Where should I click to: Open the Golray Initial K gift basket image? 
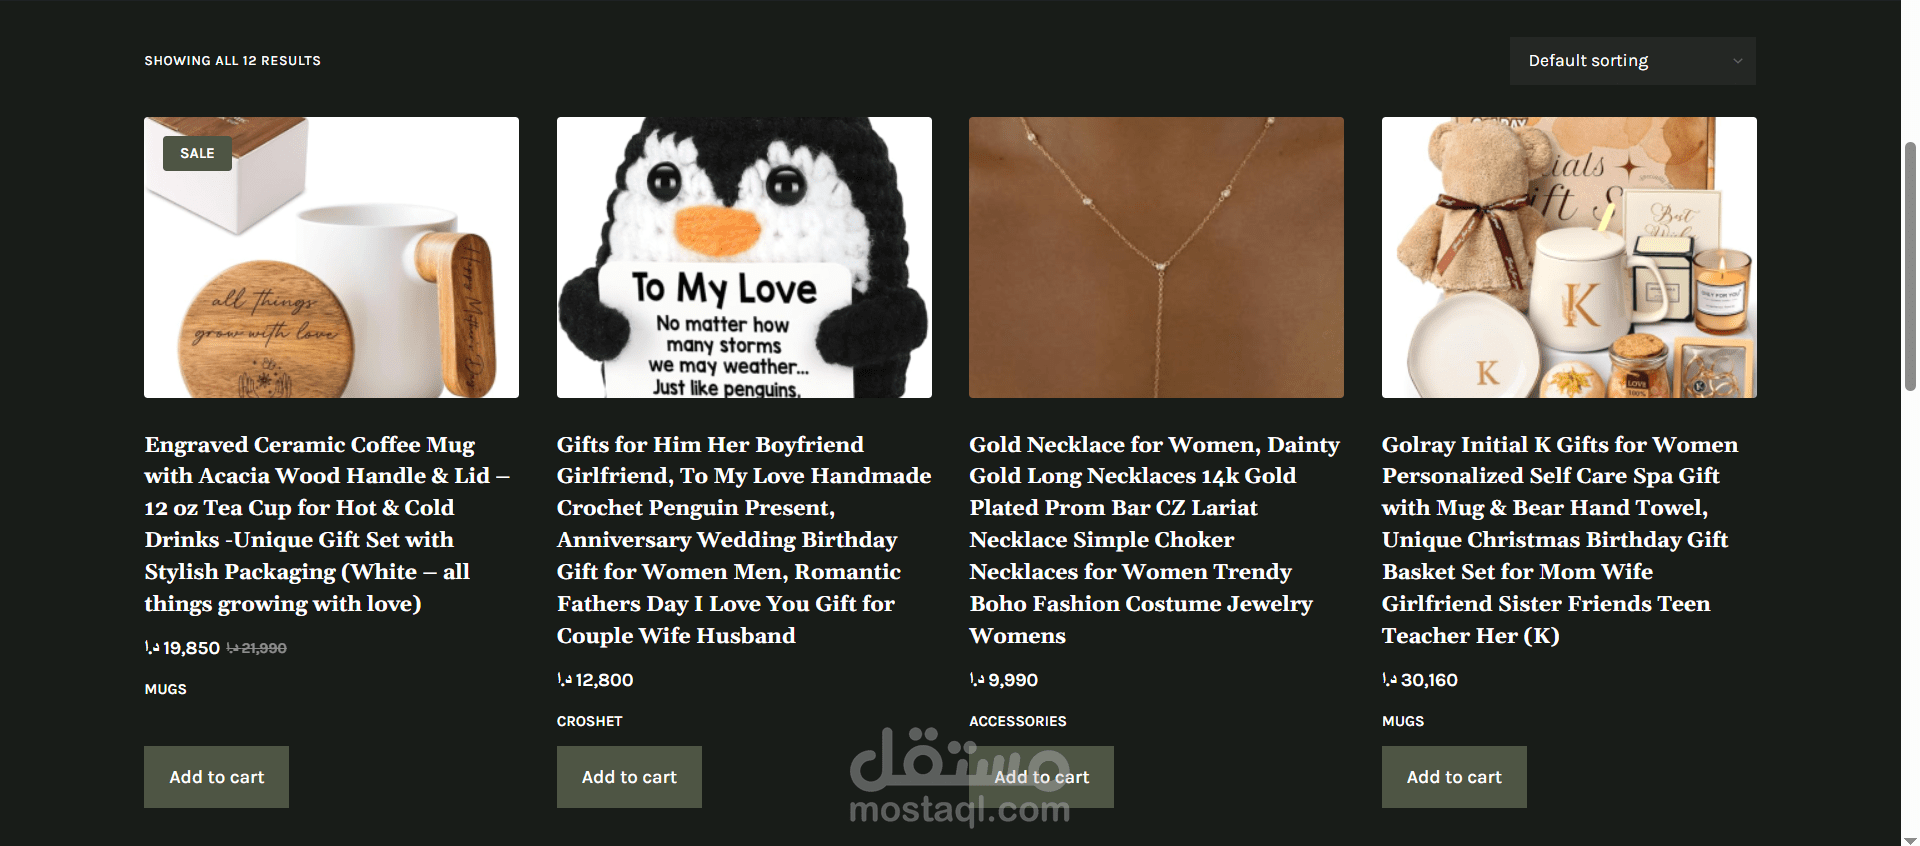coord(1569,258)
